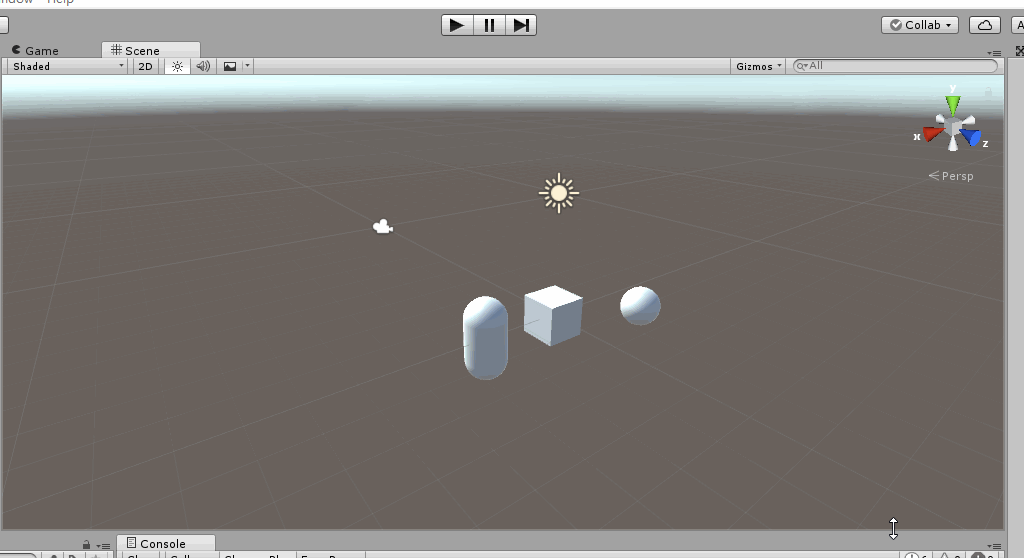Click the green Y axis gizmo cone

[953, 105]
